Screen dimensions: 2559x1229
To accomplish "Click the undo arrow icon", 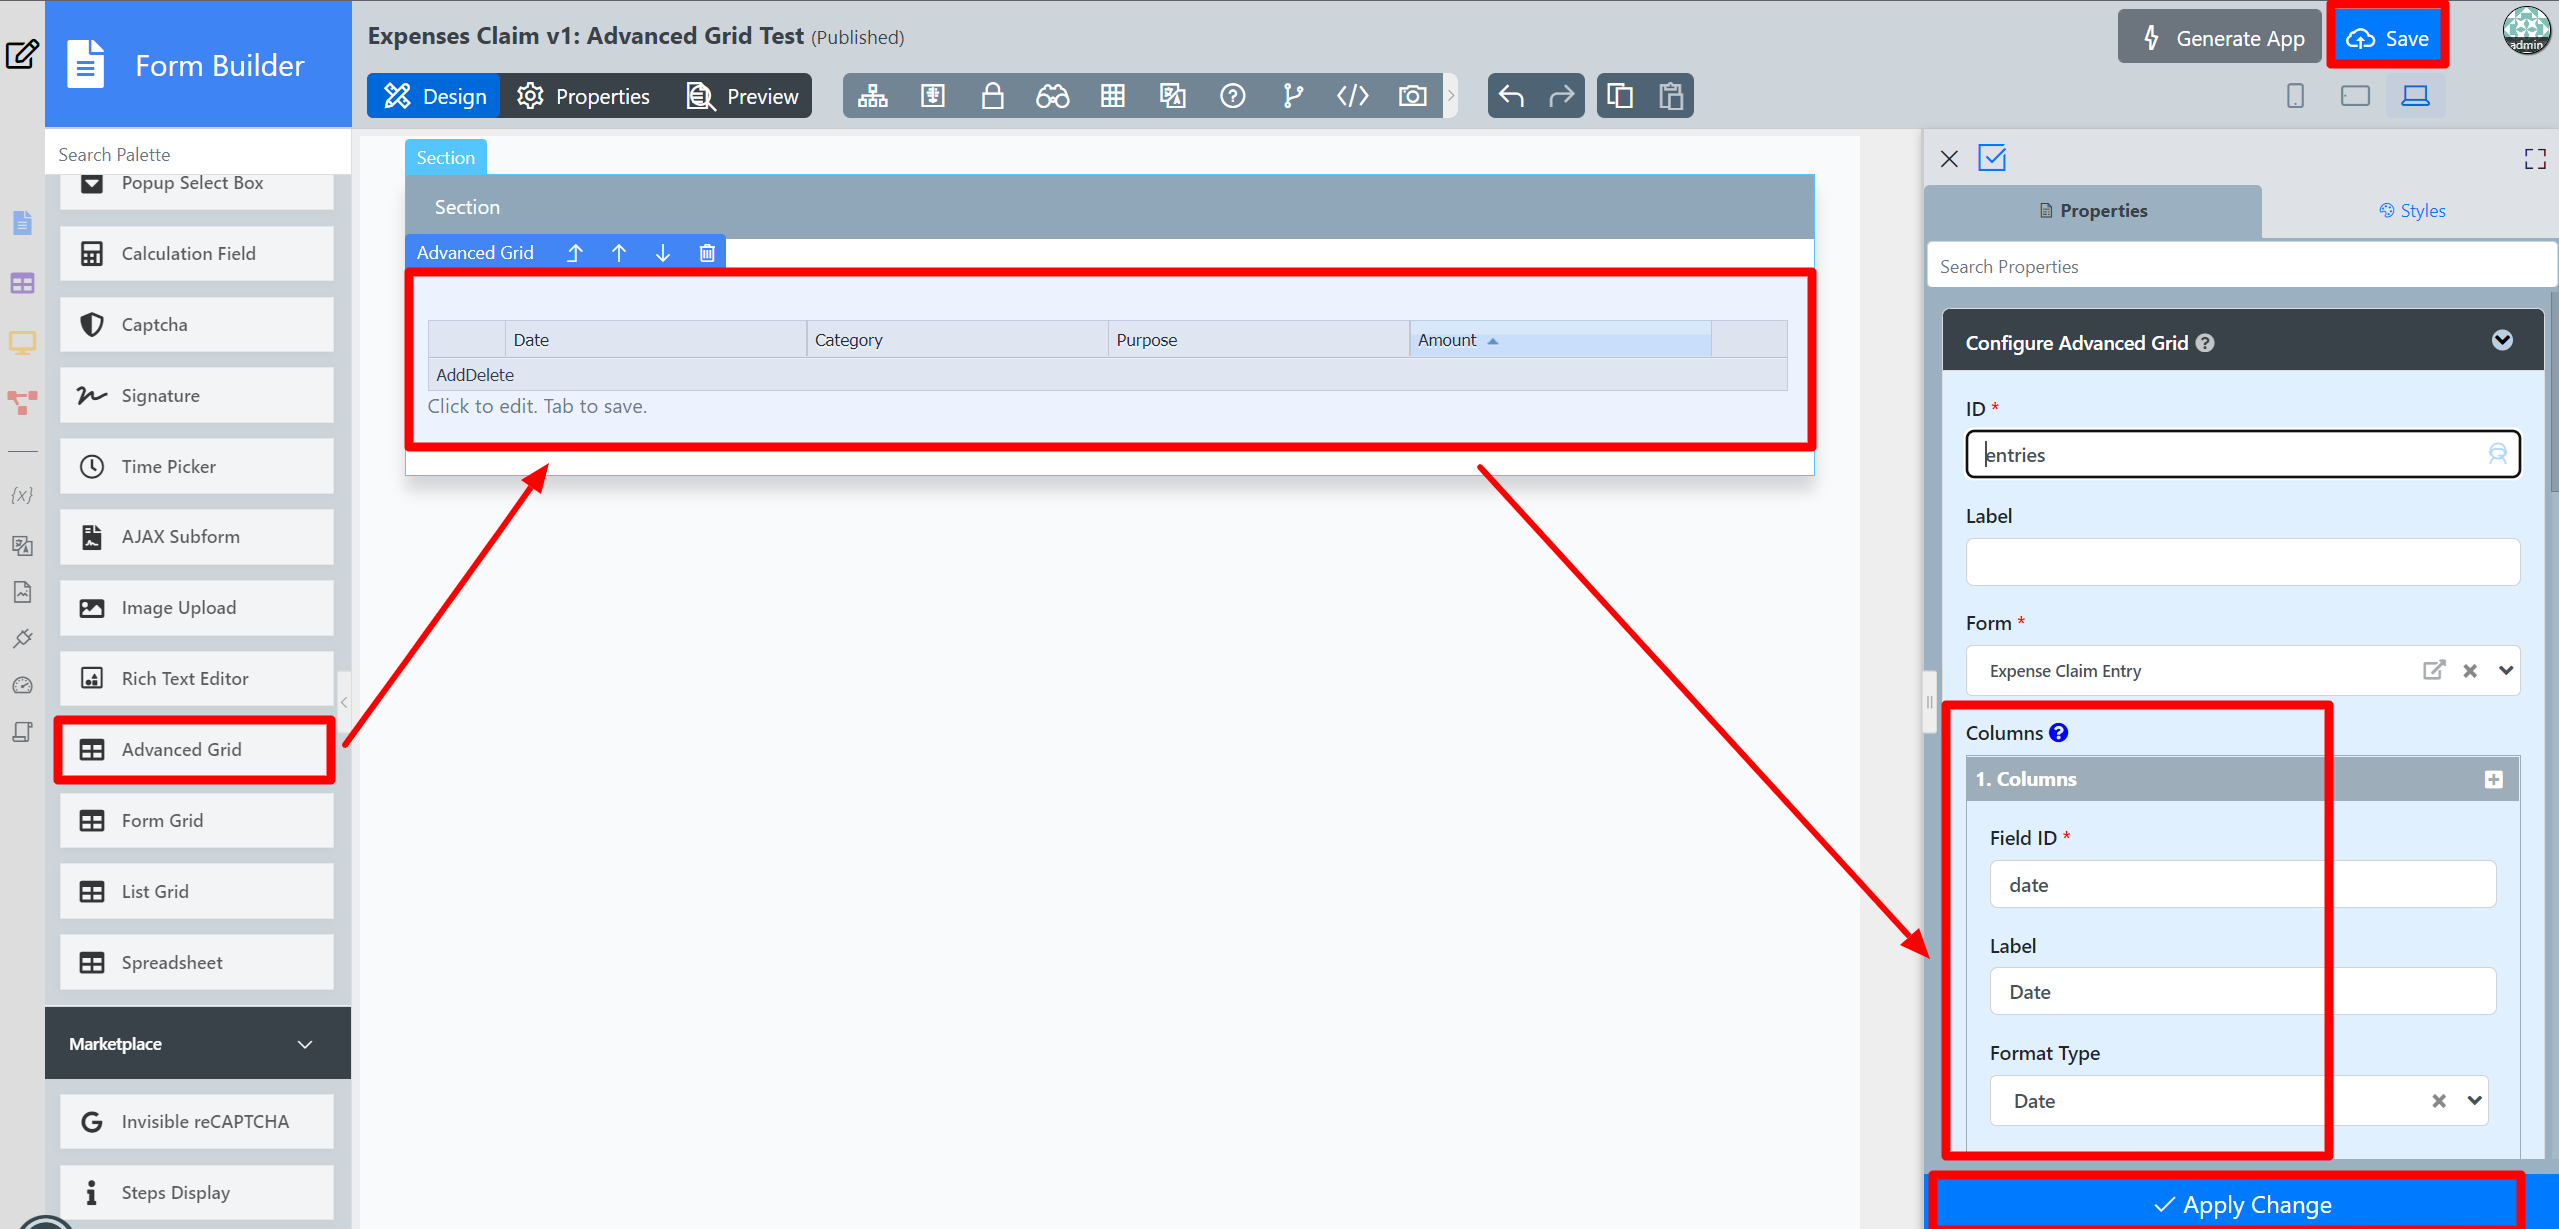I will pyautogui.click(x=1511, y=96).
